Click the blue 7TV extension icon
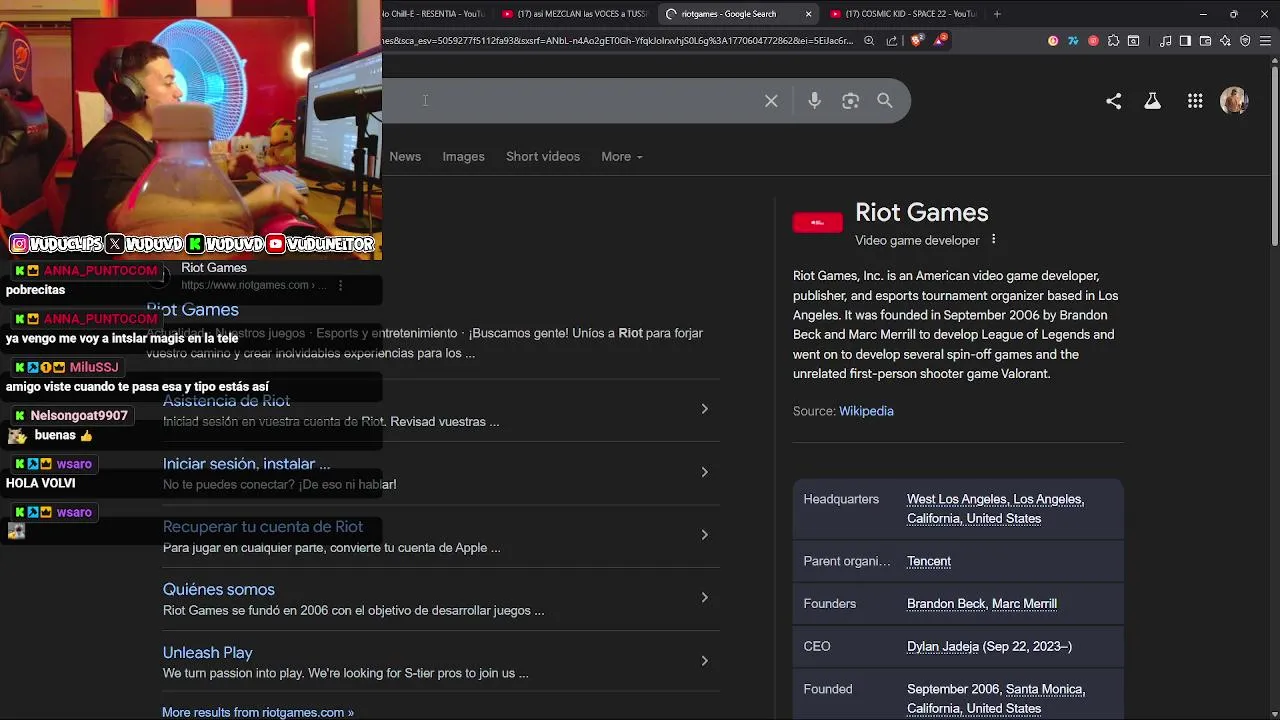Image resolution: width=1280 pixels, height=720 pixels. (x=1073, y=41)
